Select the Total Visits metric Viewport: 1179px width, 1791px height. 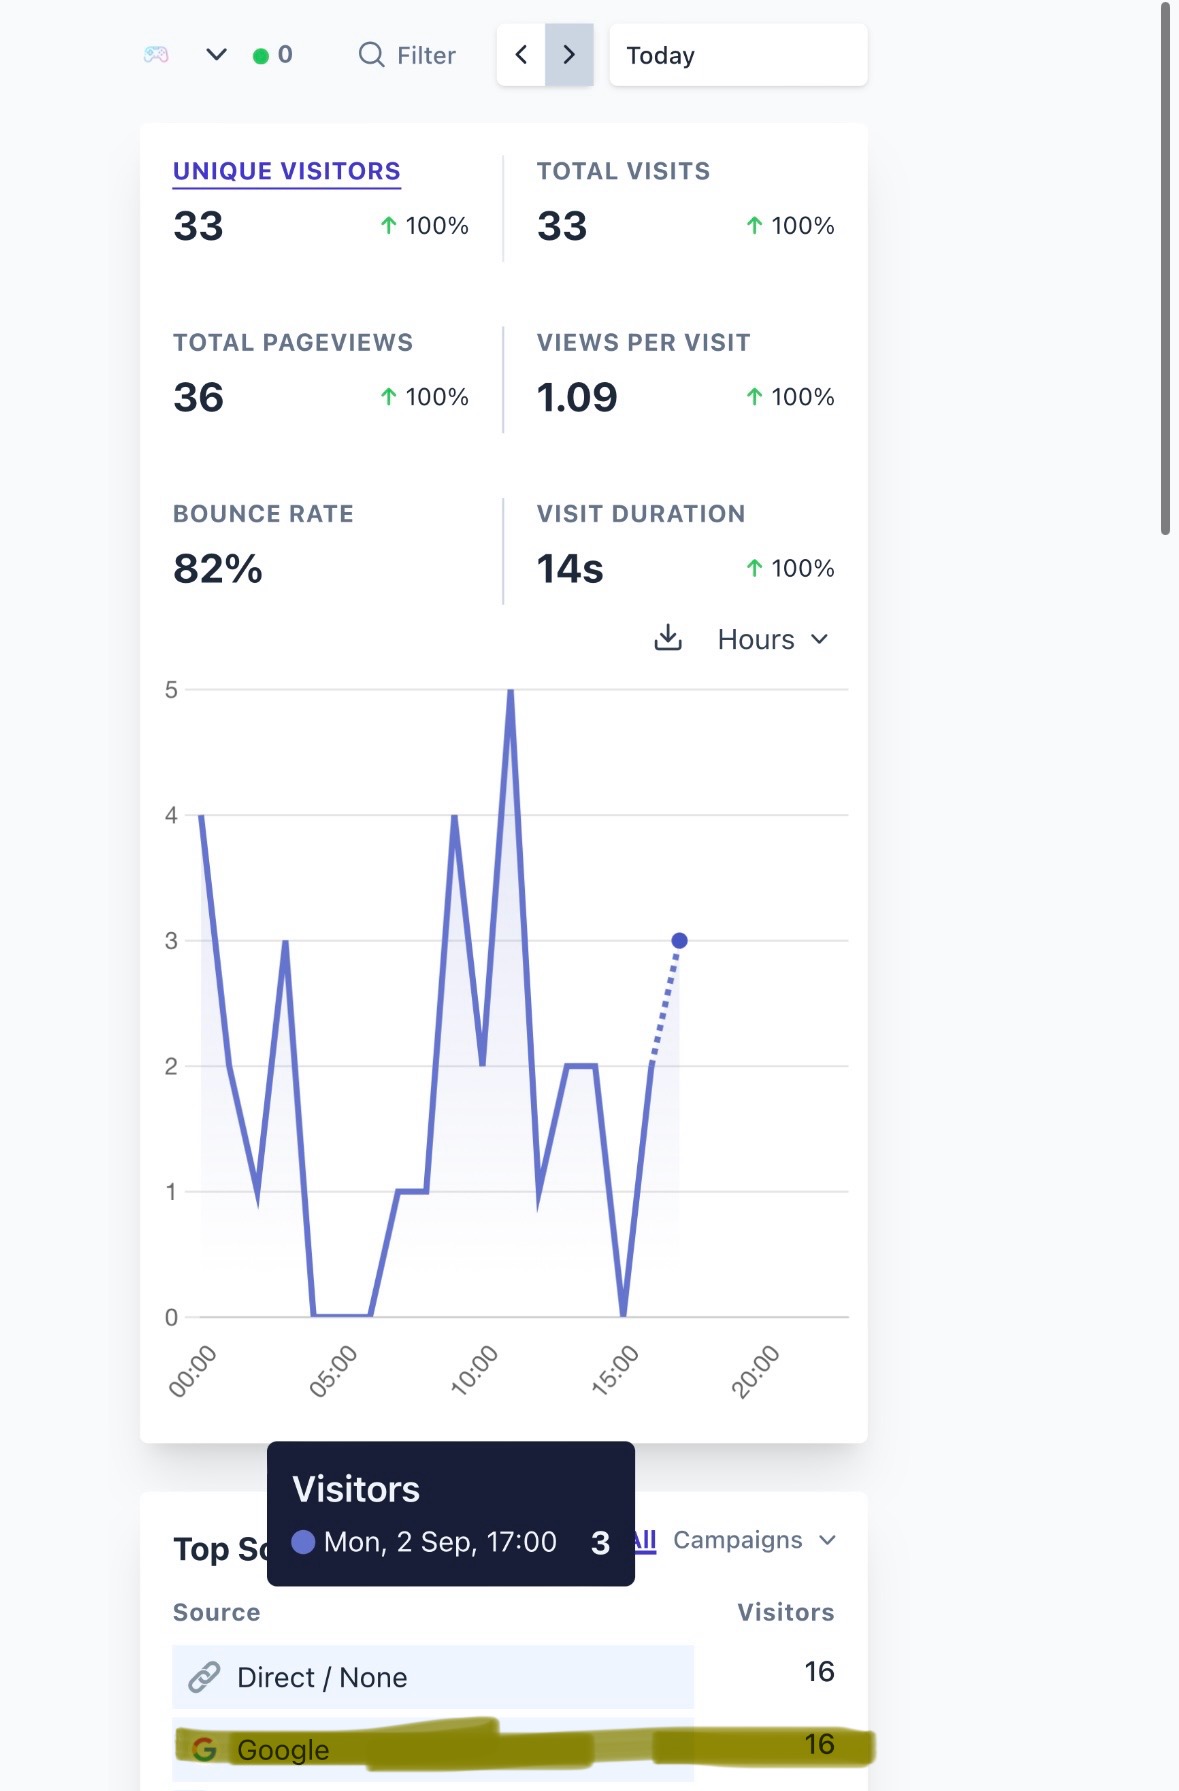tap(623, 171)
